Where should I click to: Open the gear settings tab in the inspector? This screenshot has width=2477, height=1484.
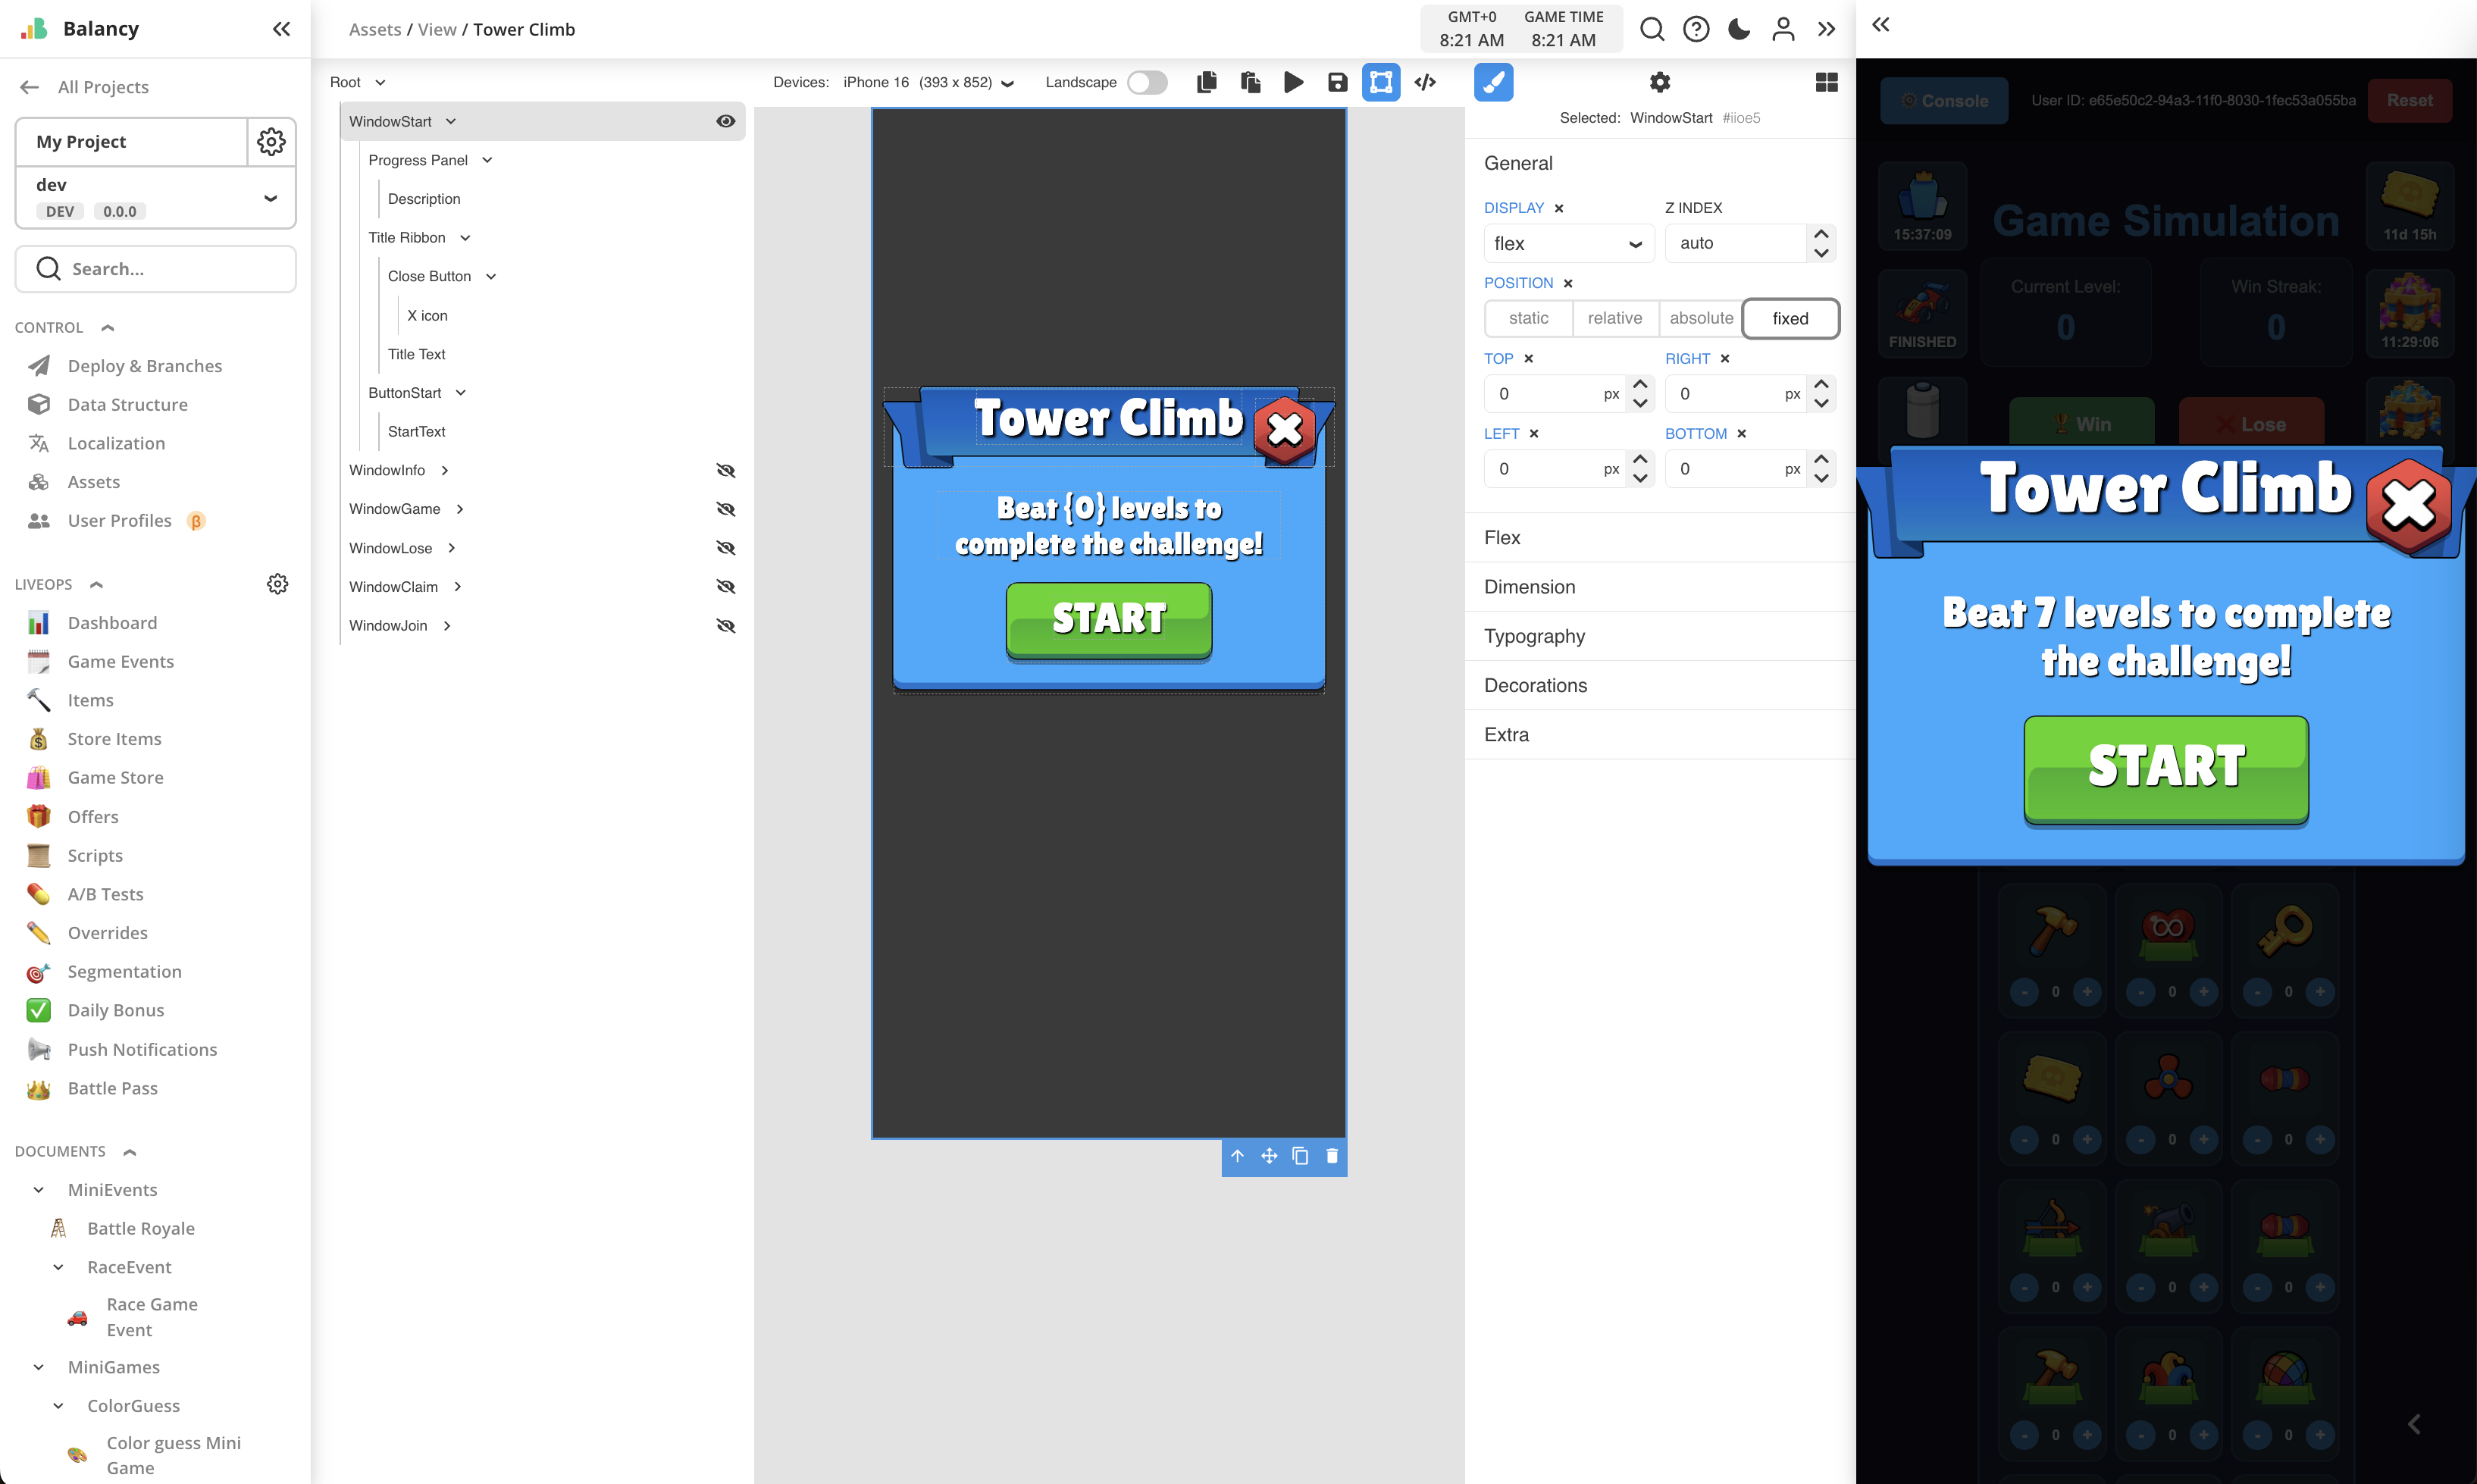pos(1660,82)
